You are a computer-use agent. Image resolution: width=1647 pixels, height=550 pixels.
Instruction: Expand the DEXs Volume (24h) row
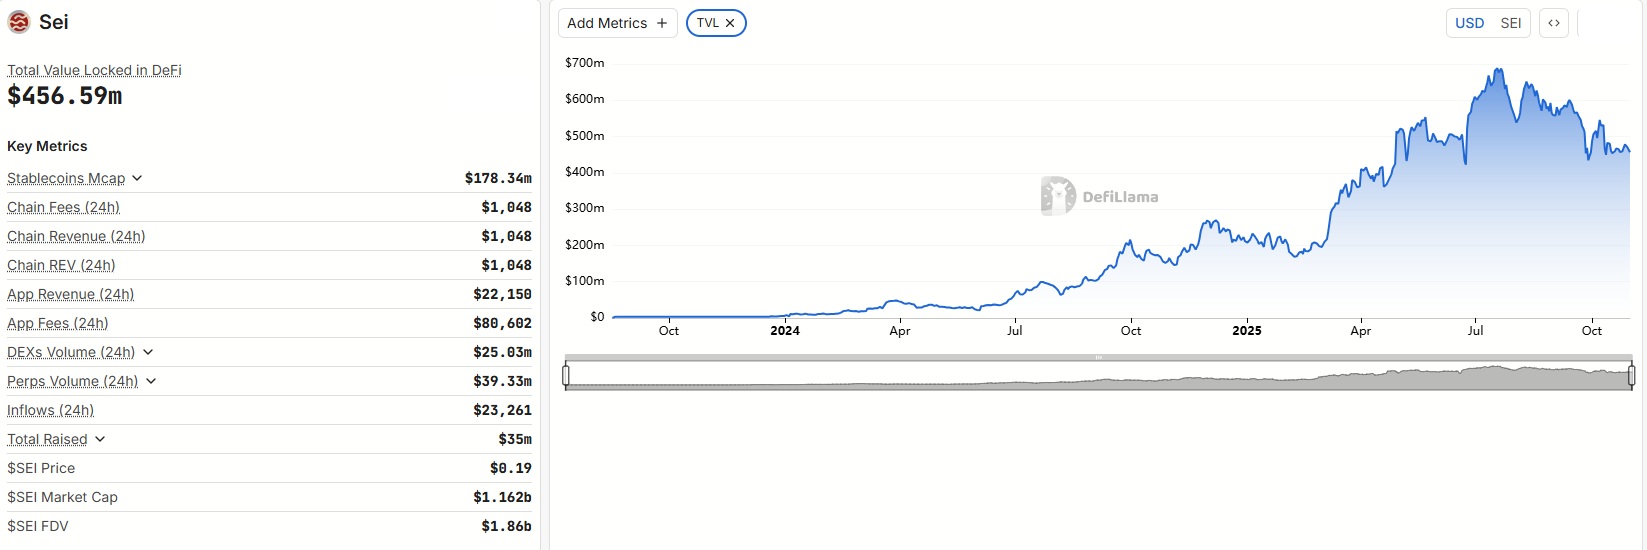click(x=148, y=352)
